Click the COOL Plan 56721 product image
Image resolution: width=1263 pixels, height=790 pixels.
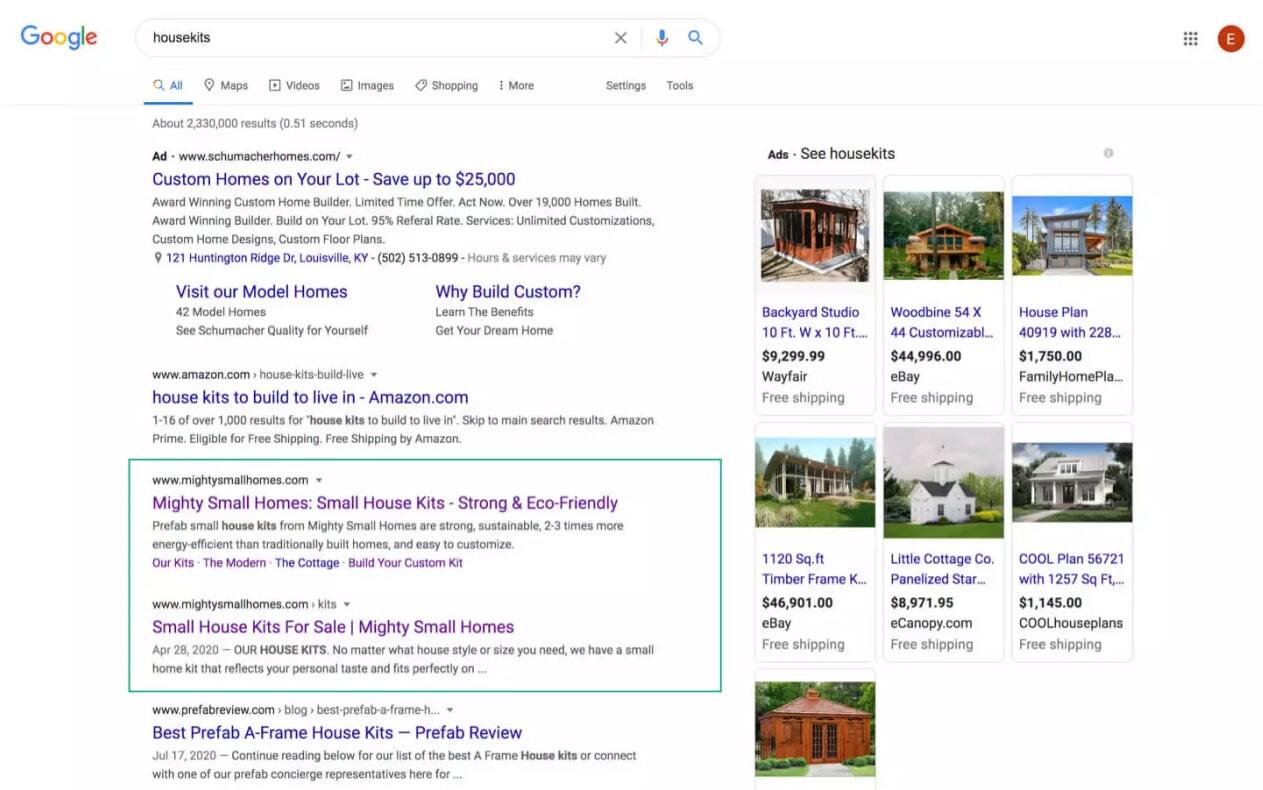(1072, 483)
